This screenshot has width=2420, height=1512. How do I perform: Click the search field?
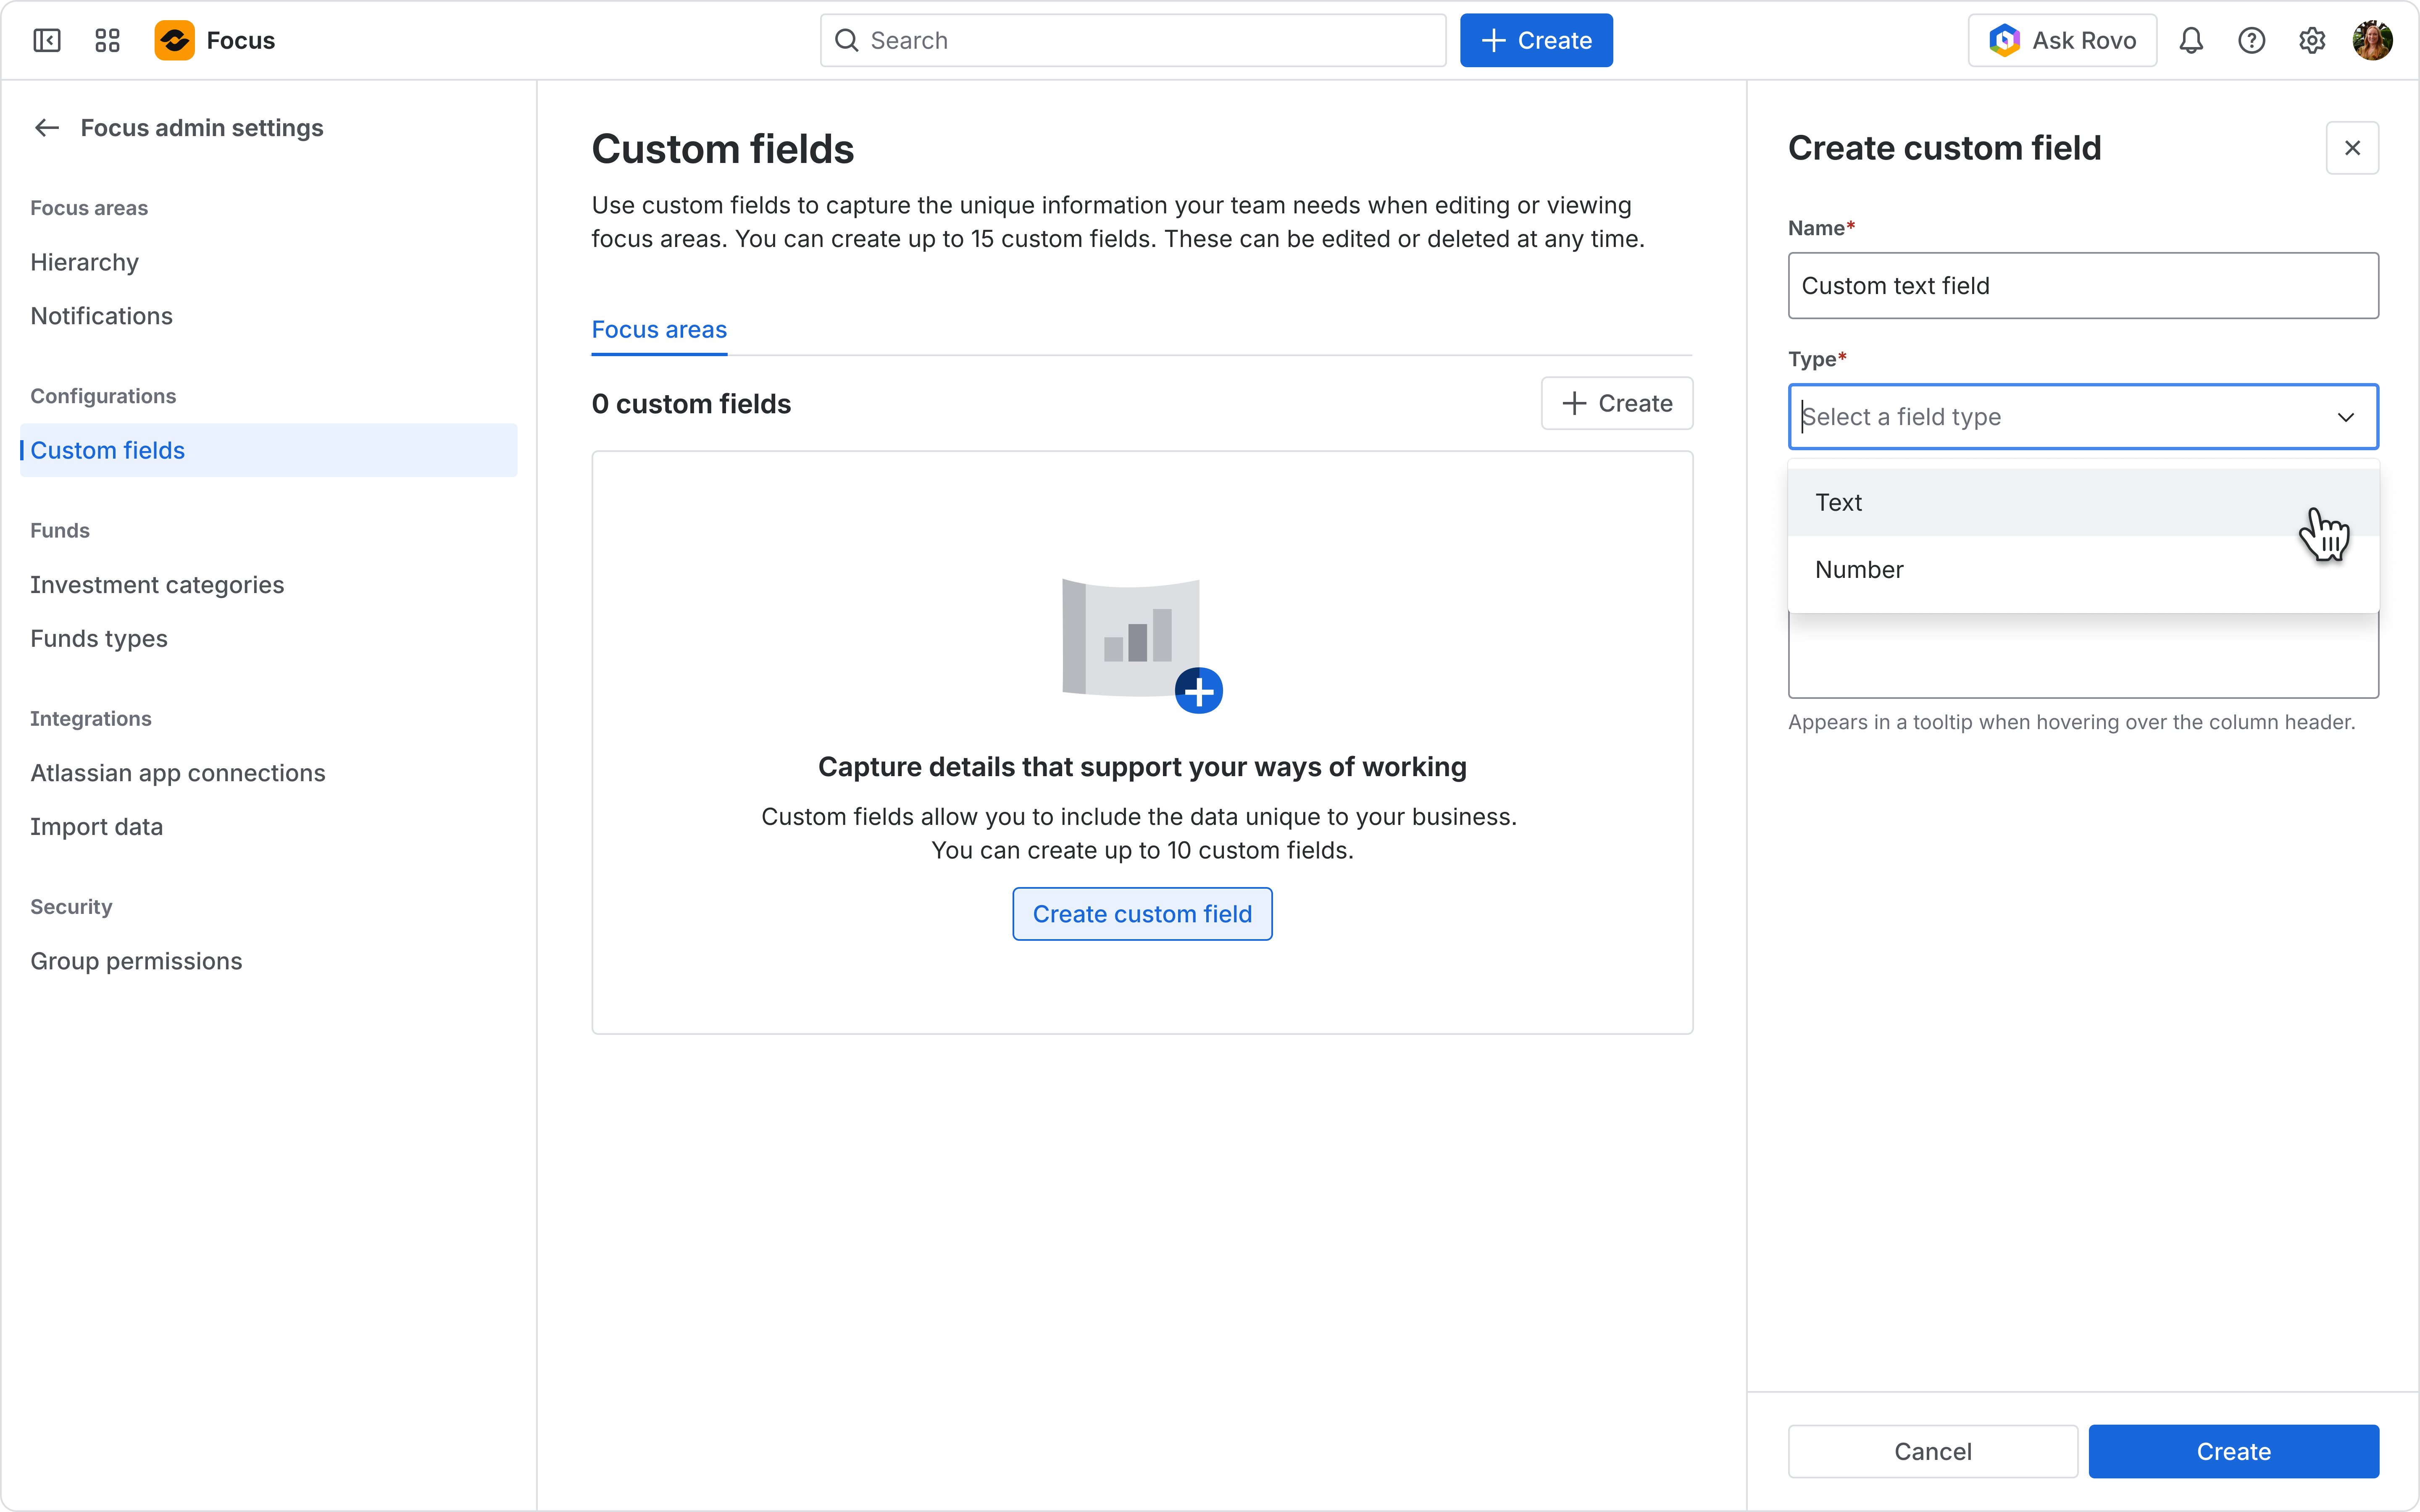pos(1133,40)
